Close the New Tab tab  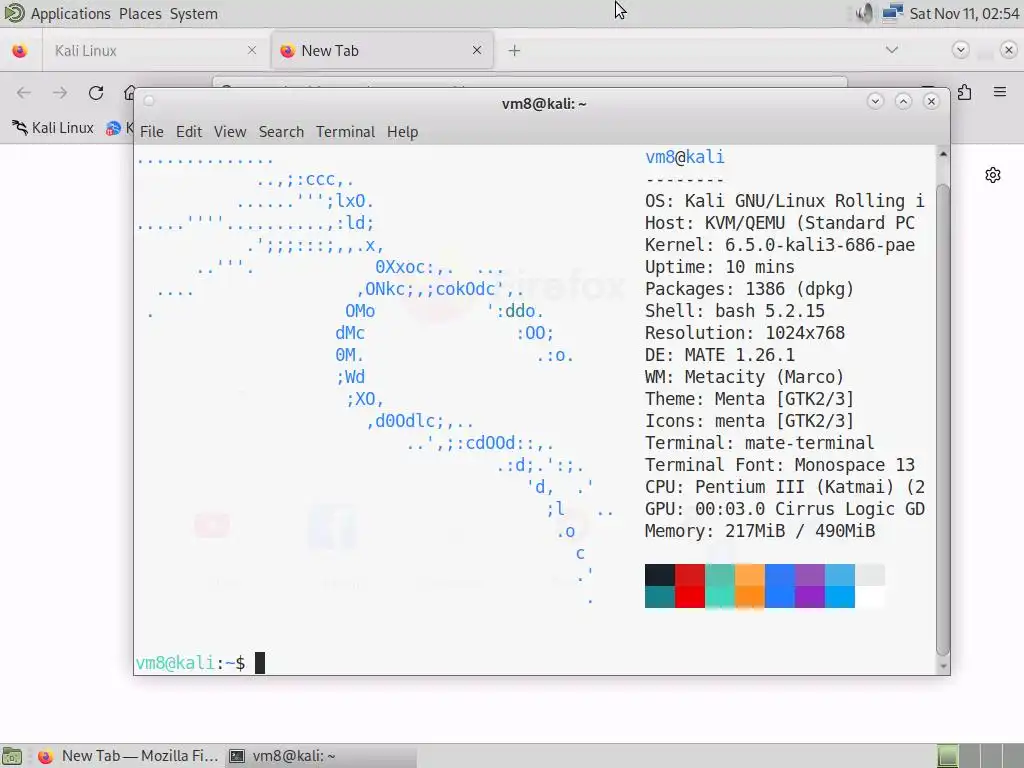point(477,50)
